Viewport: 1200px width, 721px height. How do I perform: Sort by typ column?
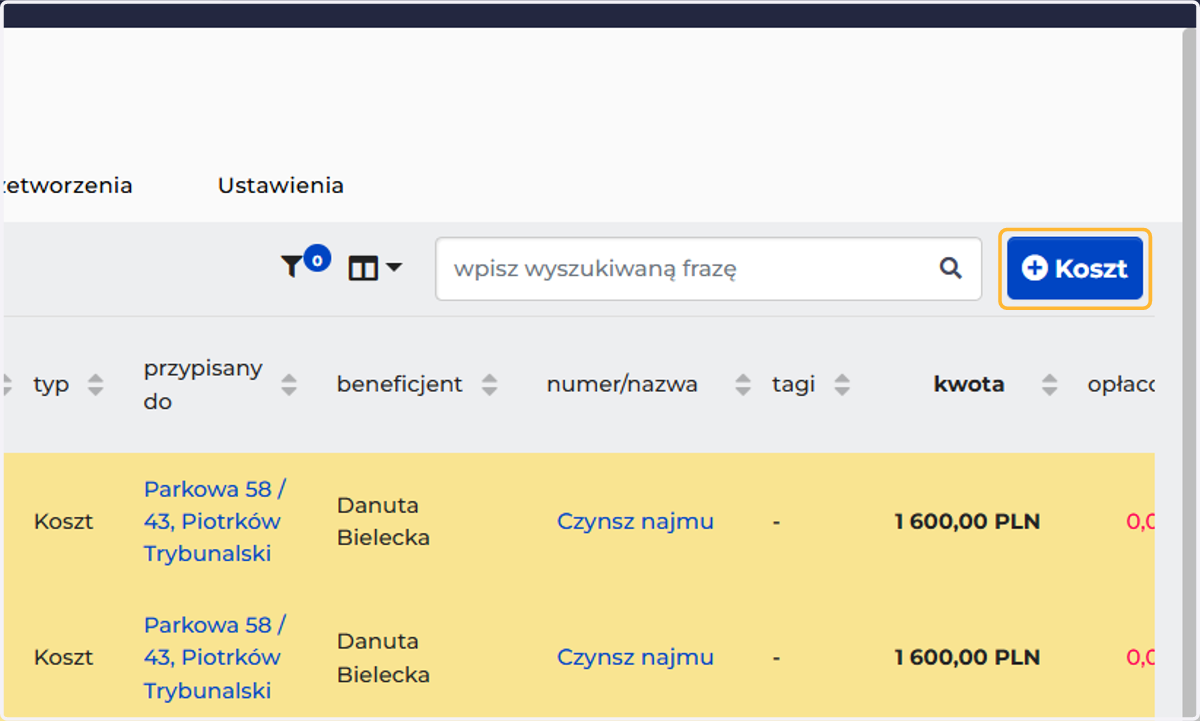tap(95, 385)
